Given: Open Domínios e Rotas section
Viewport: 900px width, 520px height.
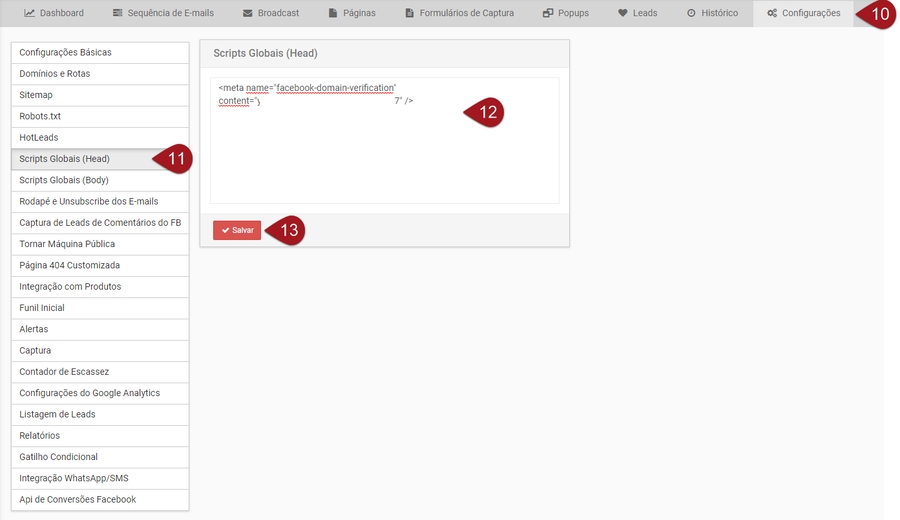Looking at the screenshot, I should click(x=55, y=74).
